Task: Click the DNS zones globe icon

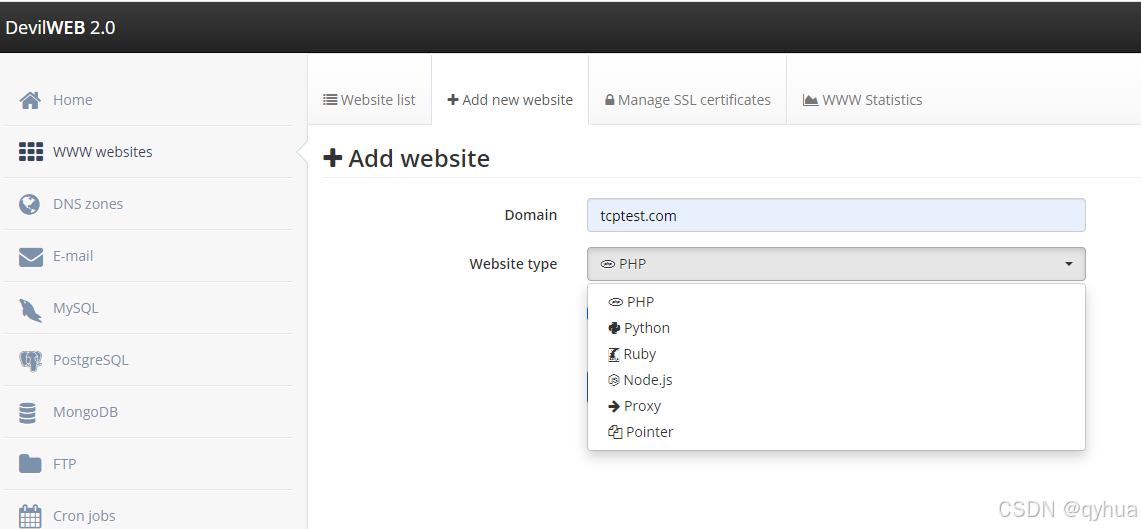Action: pos(31,204)
